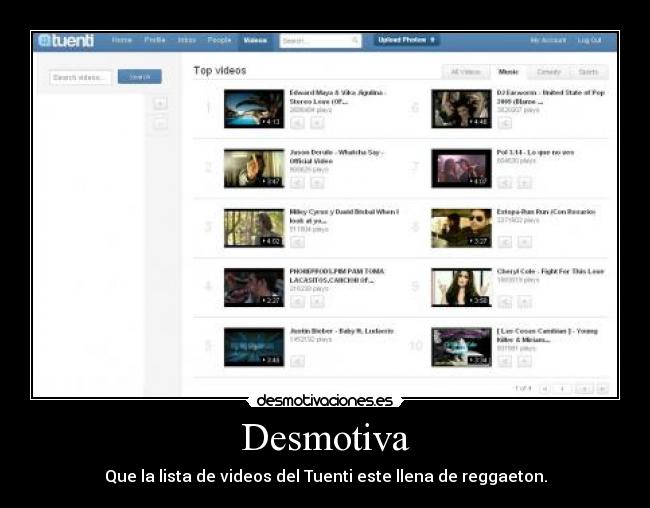Click add icon under PIM PAM TOMA video
This screenshot has width=650, height=508.
click(x=317, y=302)
